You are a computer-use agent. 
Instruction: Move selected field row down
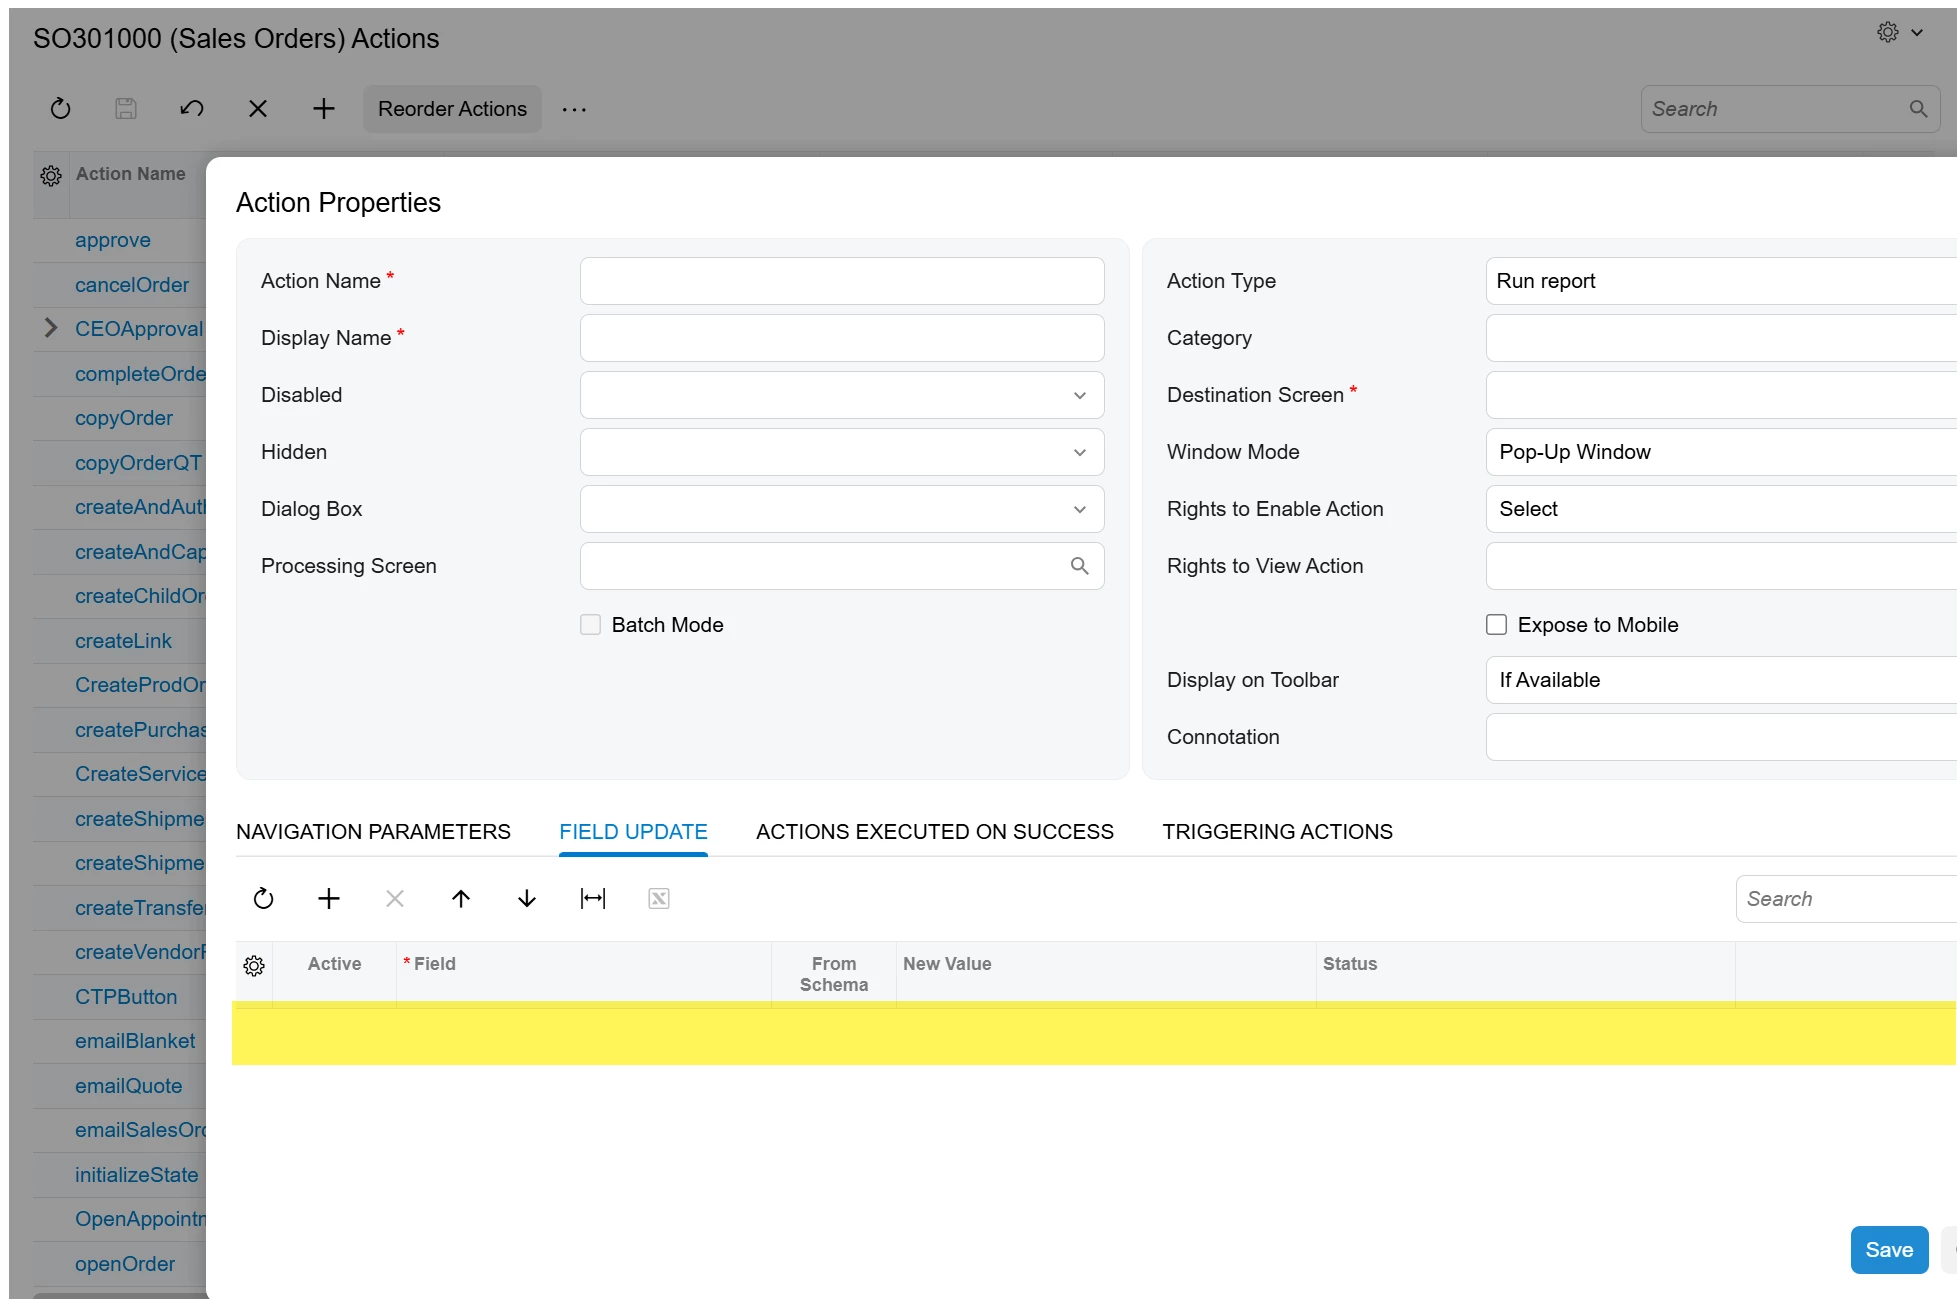coord(527,899)
